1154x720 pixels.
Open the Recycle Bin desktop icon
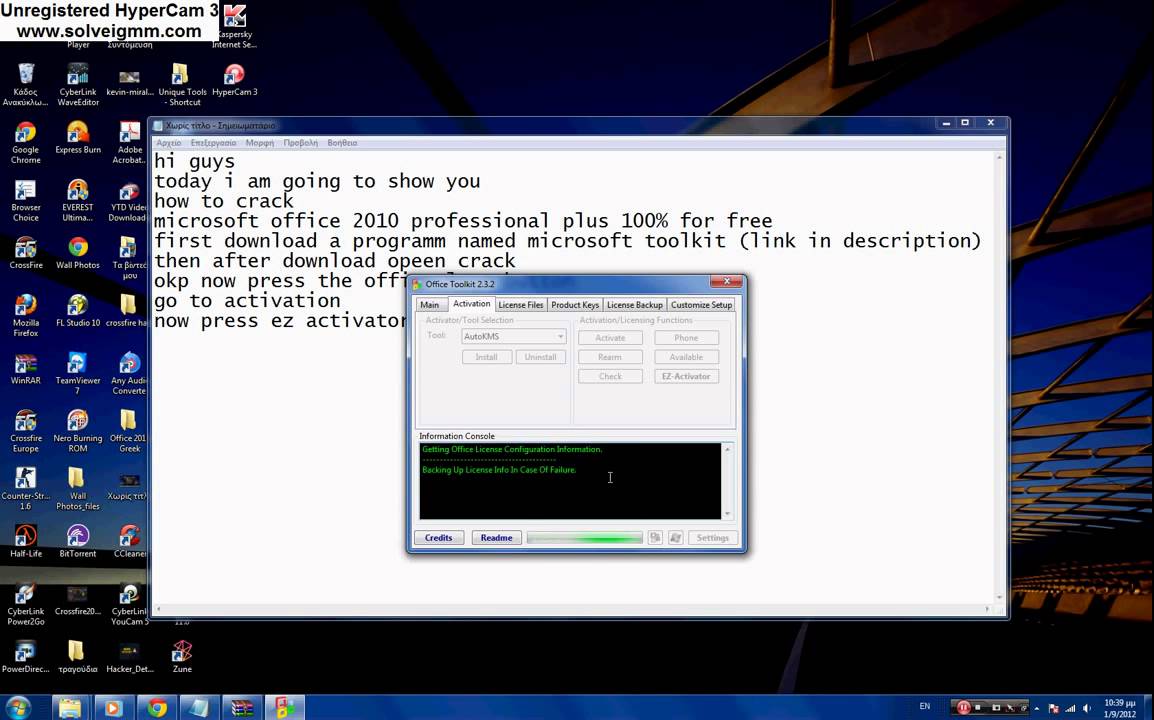26,84
